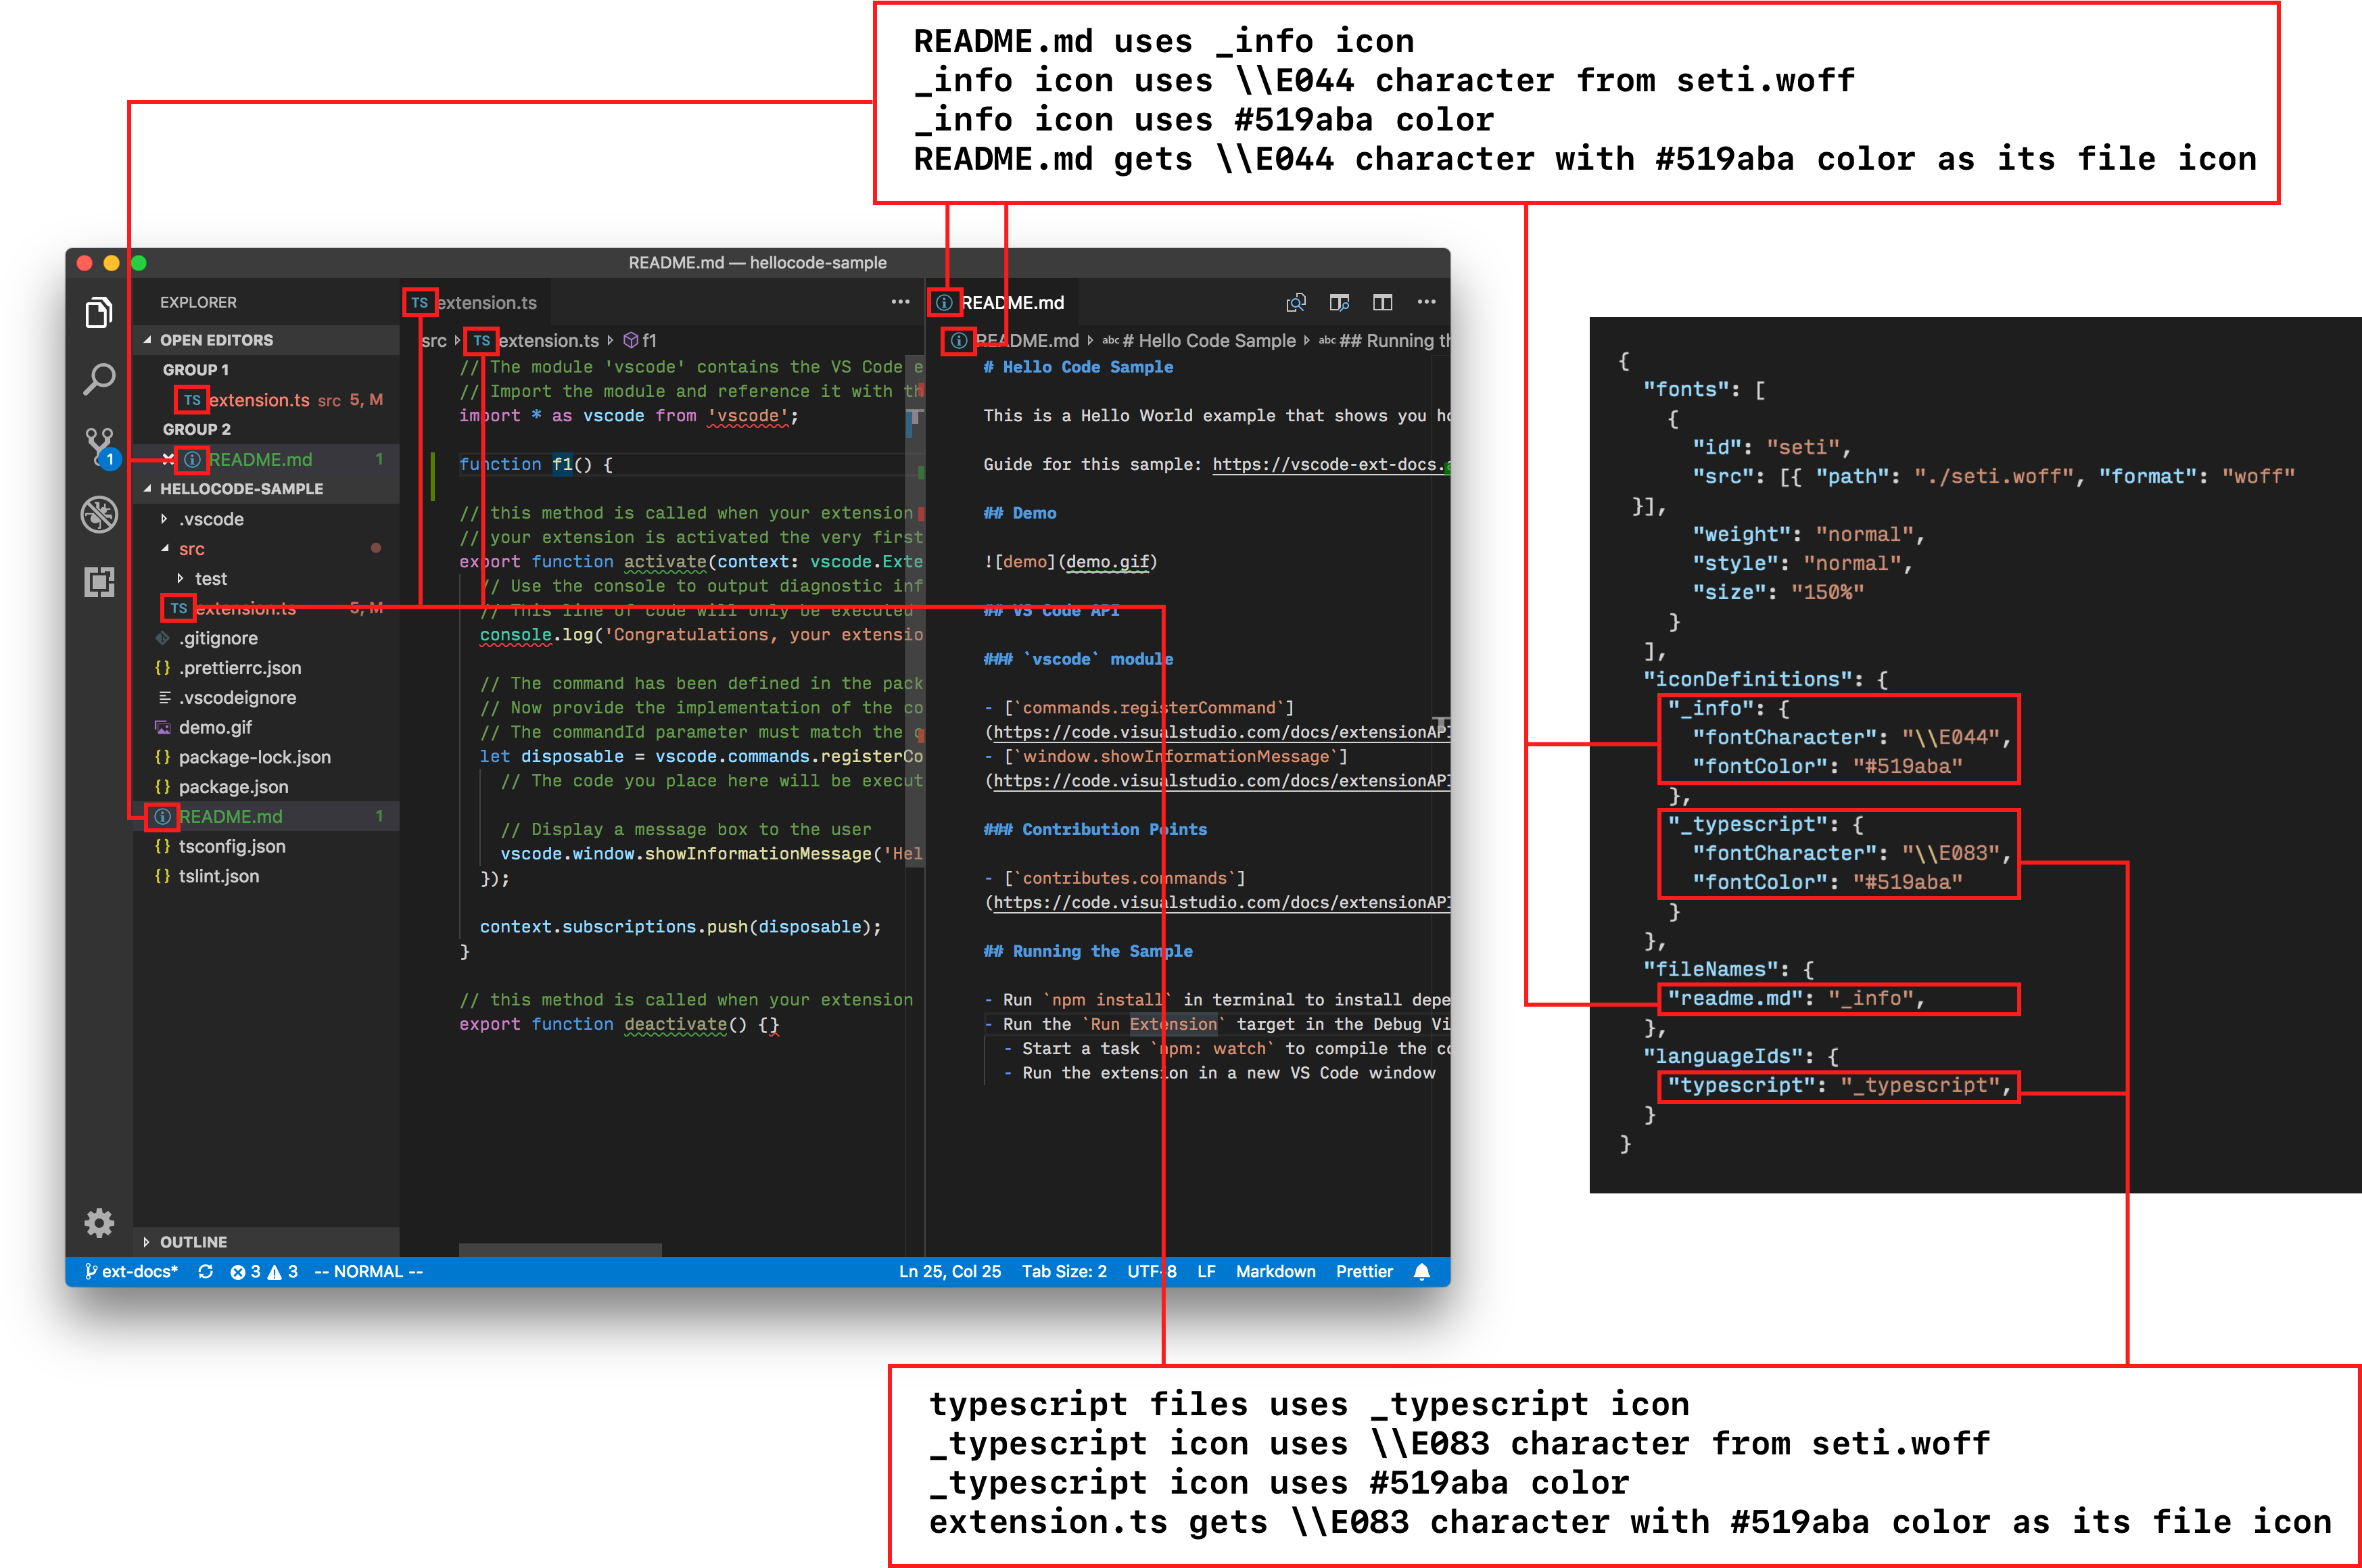Click the console.log line in extension.ts

point(701,634)
